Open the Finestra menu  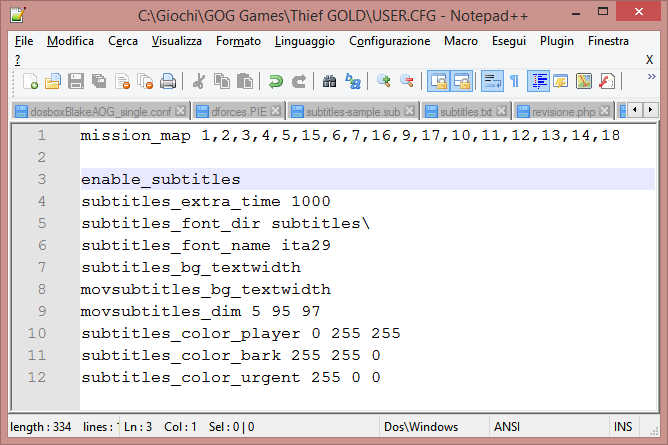tap(608, 41)
